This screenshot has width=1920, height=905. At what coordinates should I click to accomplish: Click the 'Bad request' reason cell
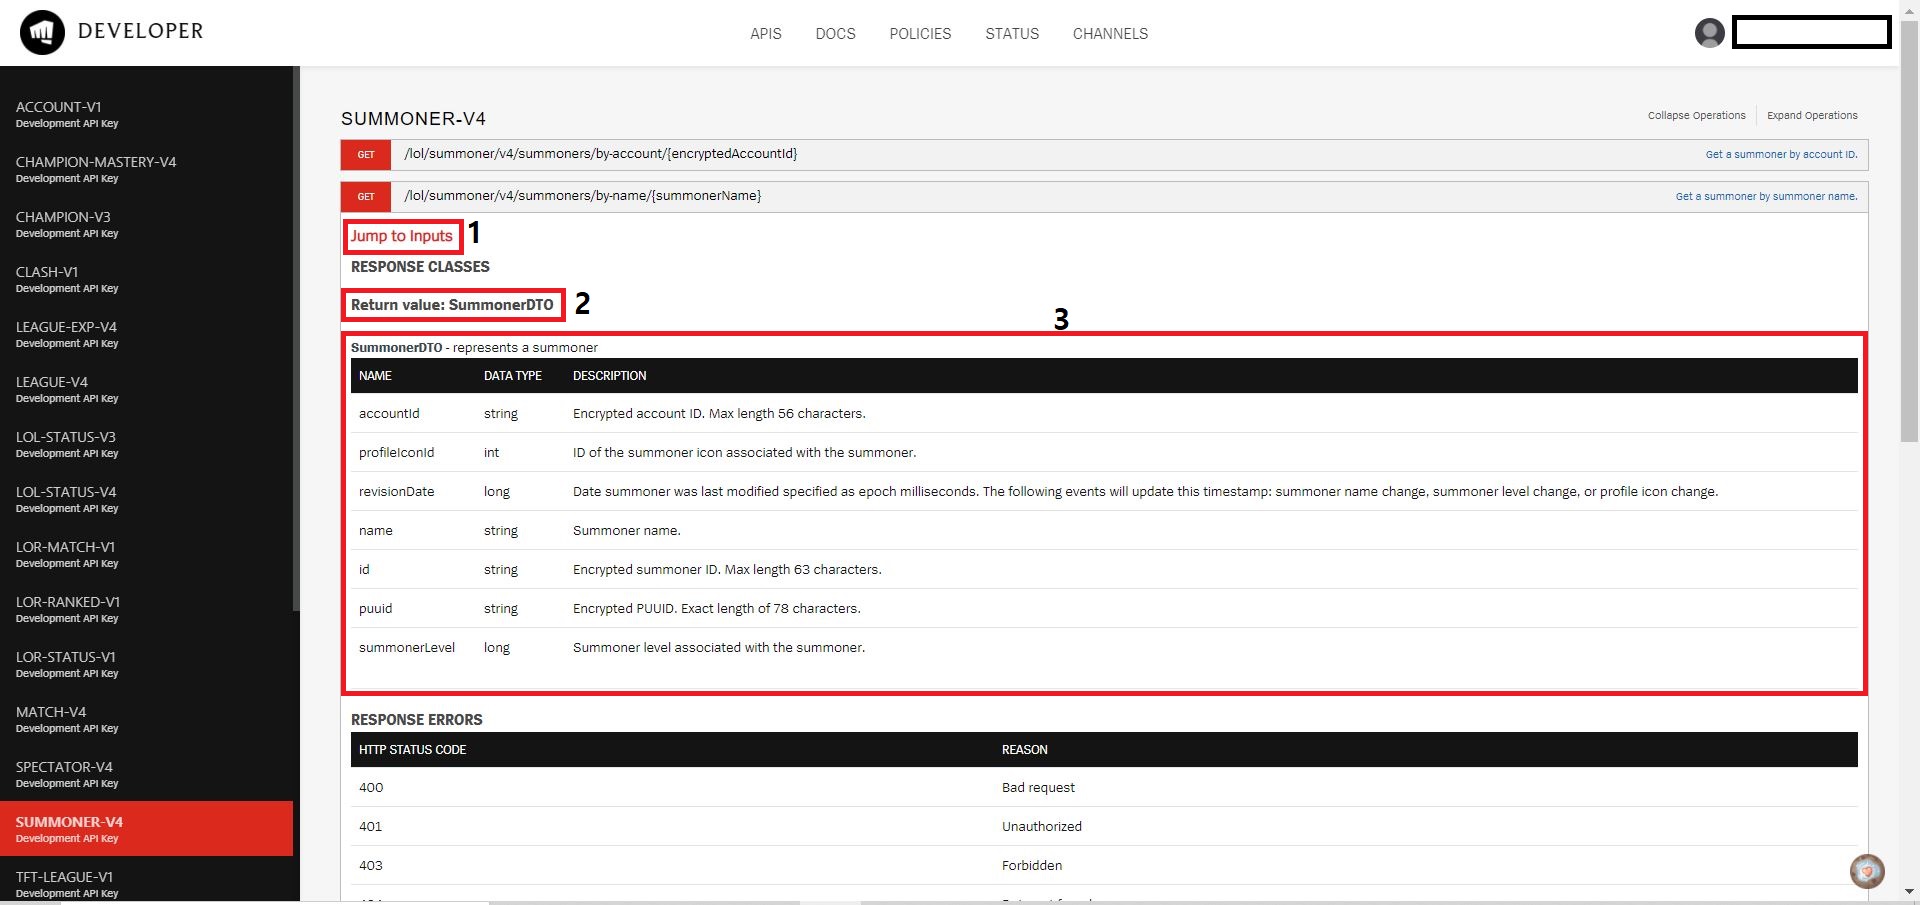[x=1038, y=787]
